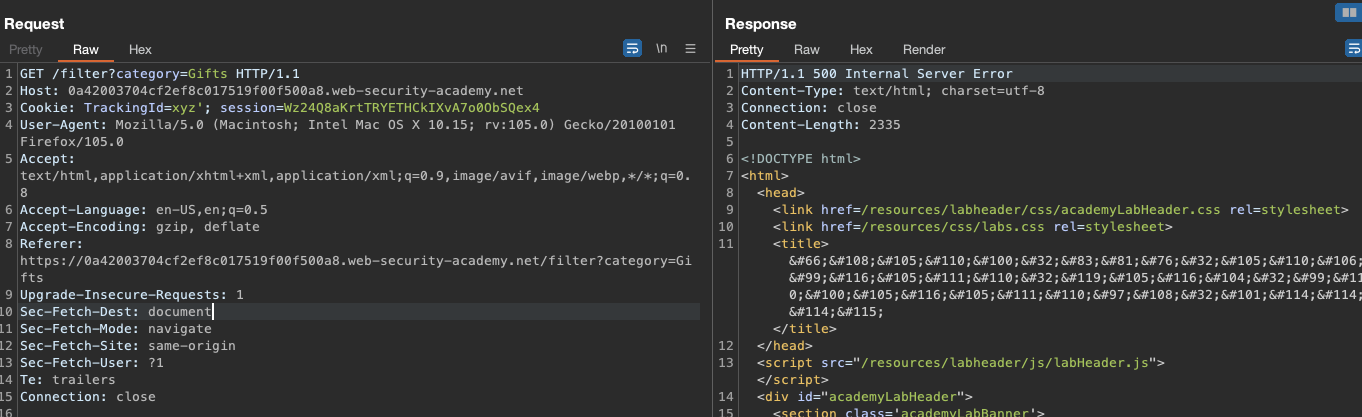Select the Raw tab in the Request panel
Viewport: 1362px width, 417px height.
click(86, 49)
